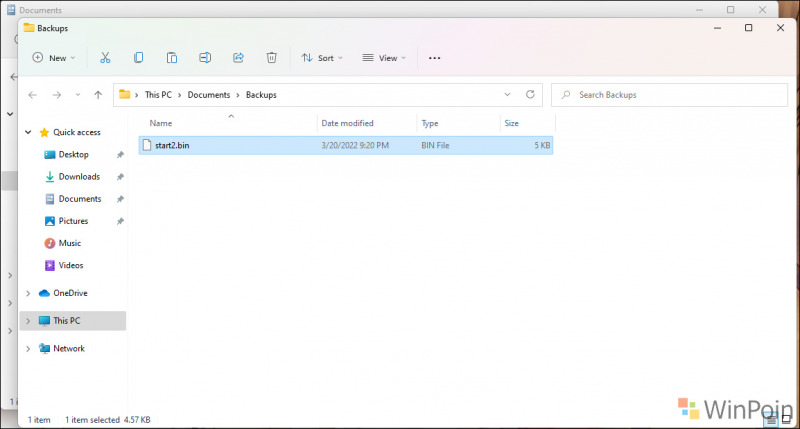The width and height of the screenshot is (800, 429).
Task: Collapse the Quick access section
Action: click(x=28, y=132)
